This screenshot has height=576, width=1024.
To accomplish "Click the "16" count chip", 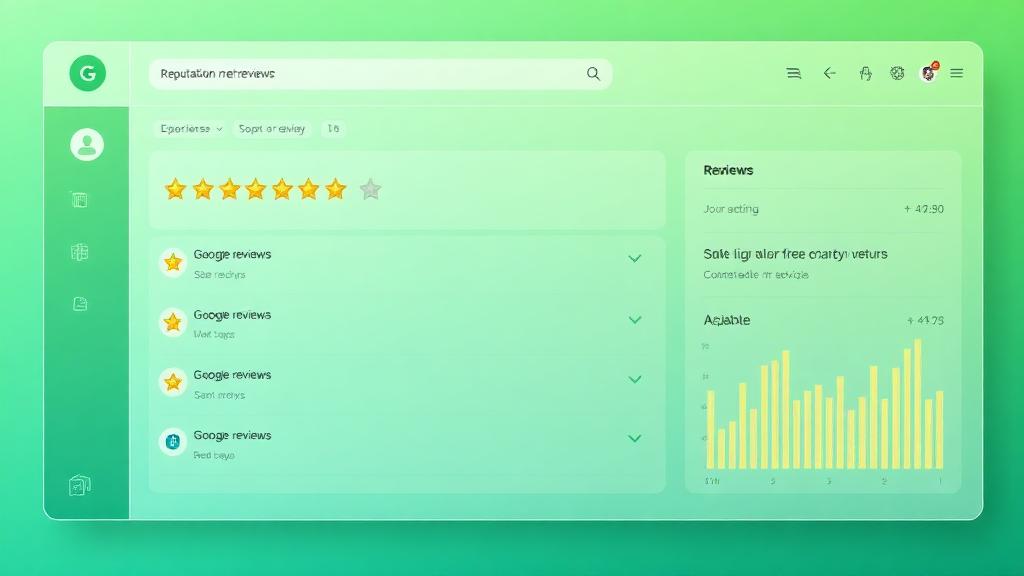I will (x=333, y=129).
